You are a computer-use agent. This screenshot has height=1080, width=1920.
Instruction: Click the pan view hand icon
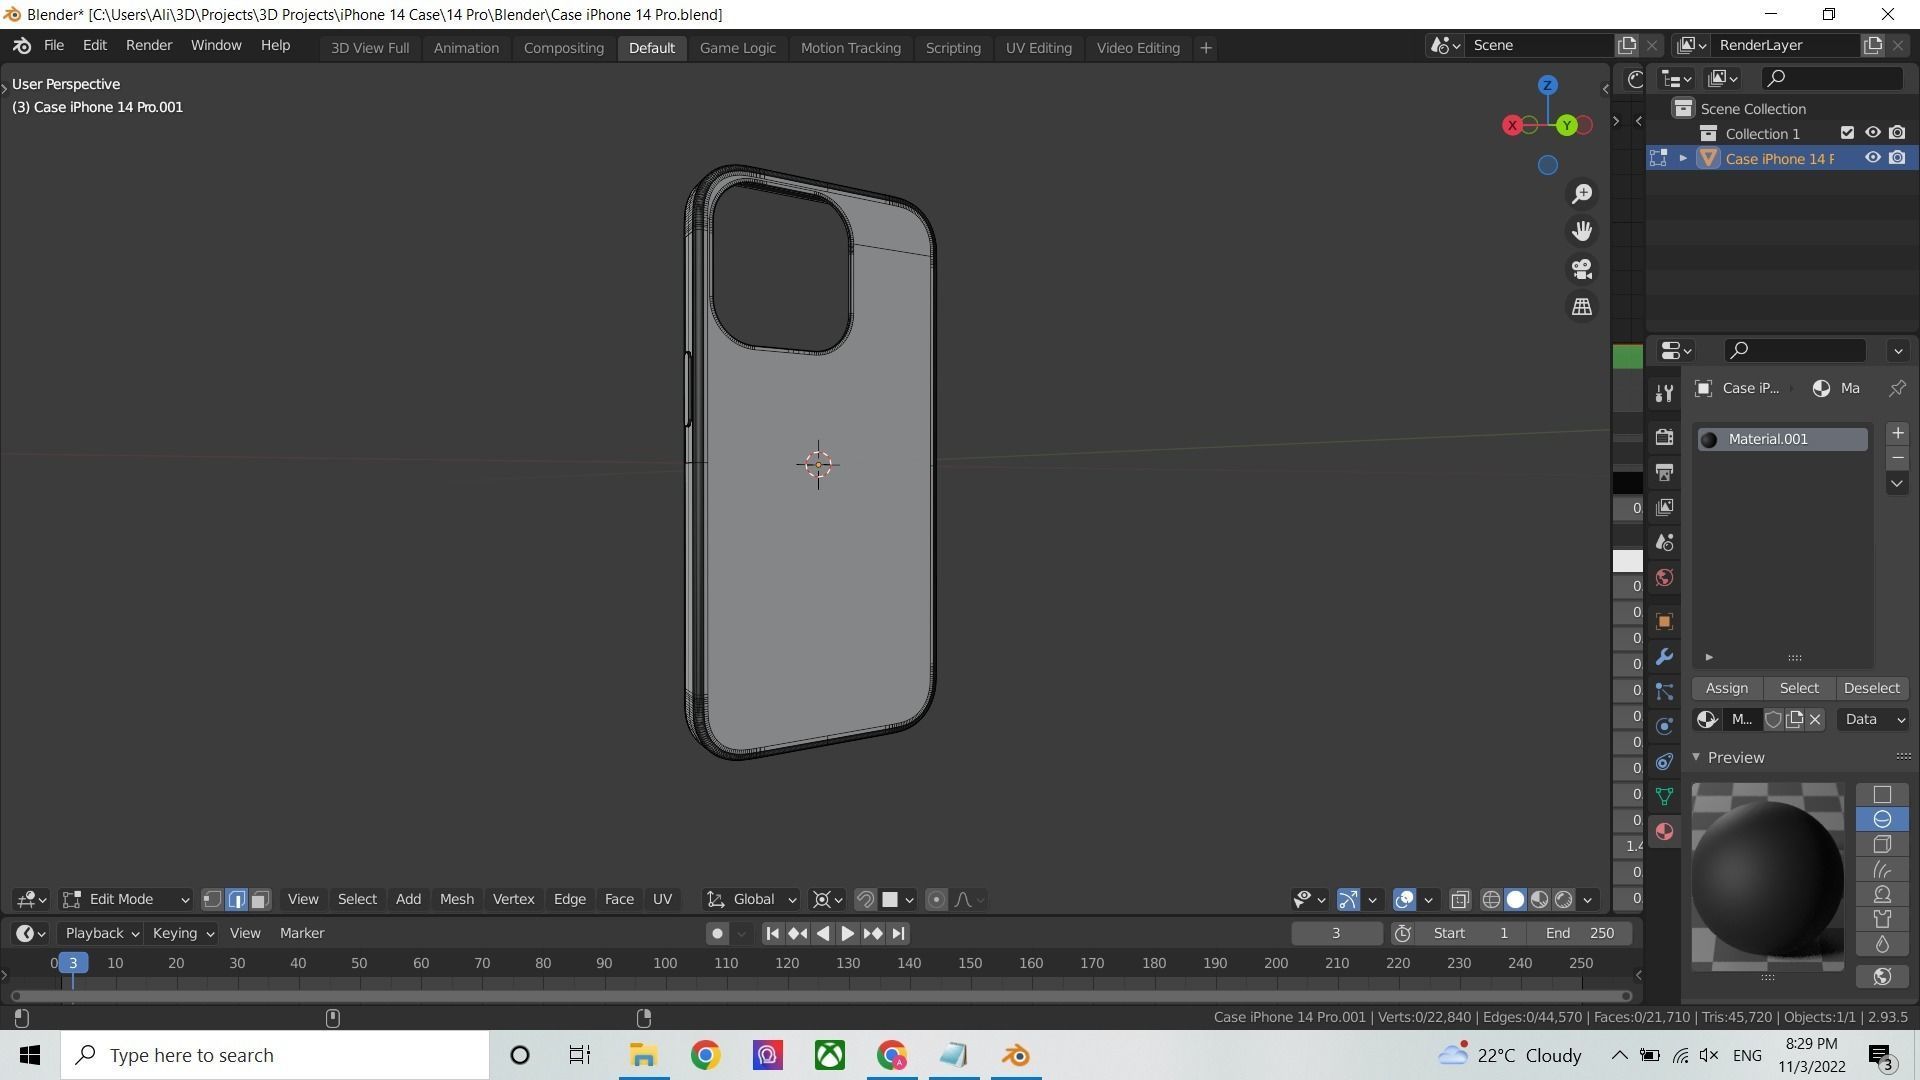(1582, 232)
